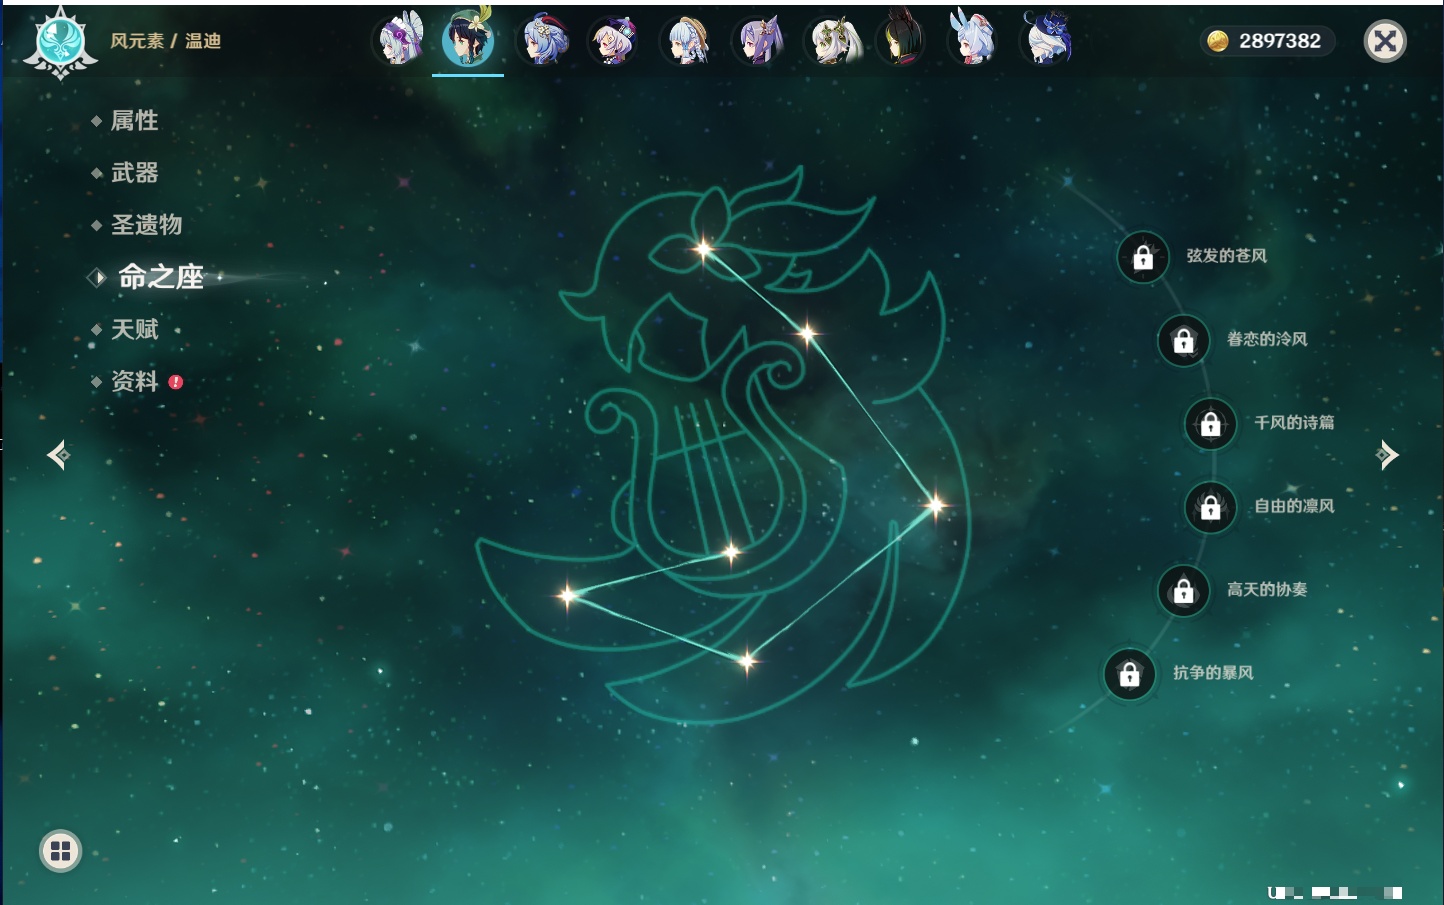Select Furina's blue top-hat avatar
This screenshot has height=905, width=1444.
(1046, 41)
